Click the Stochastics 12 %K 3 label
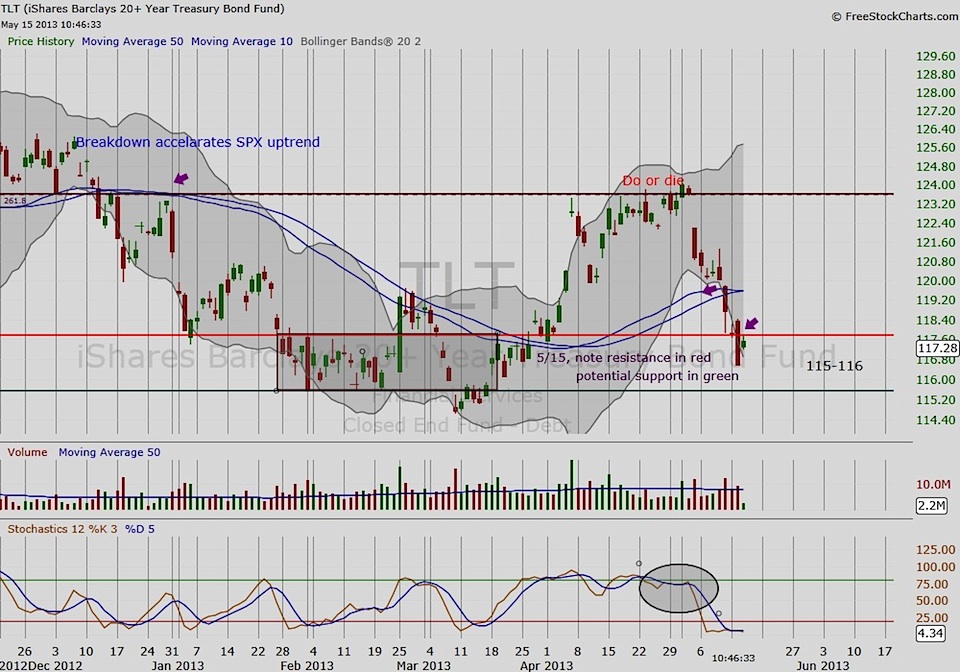This screenshot has width=960, height=672. (62, 529)
